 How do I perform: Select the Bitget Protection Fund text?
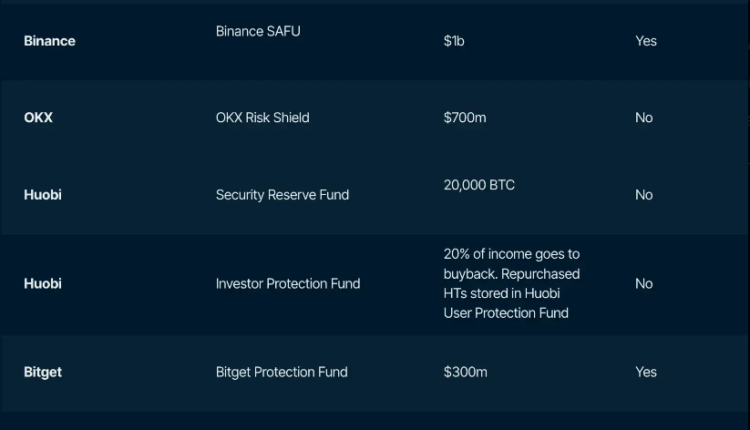click(281, 372)
